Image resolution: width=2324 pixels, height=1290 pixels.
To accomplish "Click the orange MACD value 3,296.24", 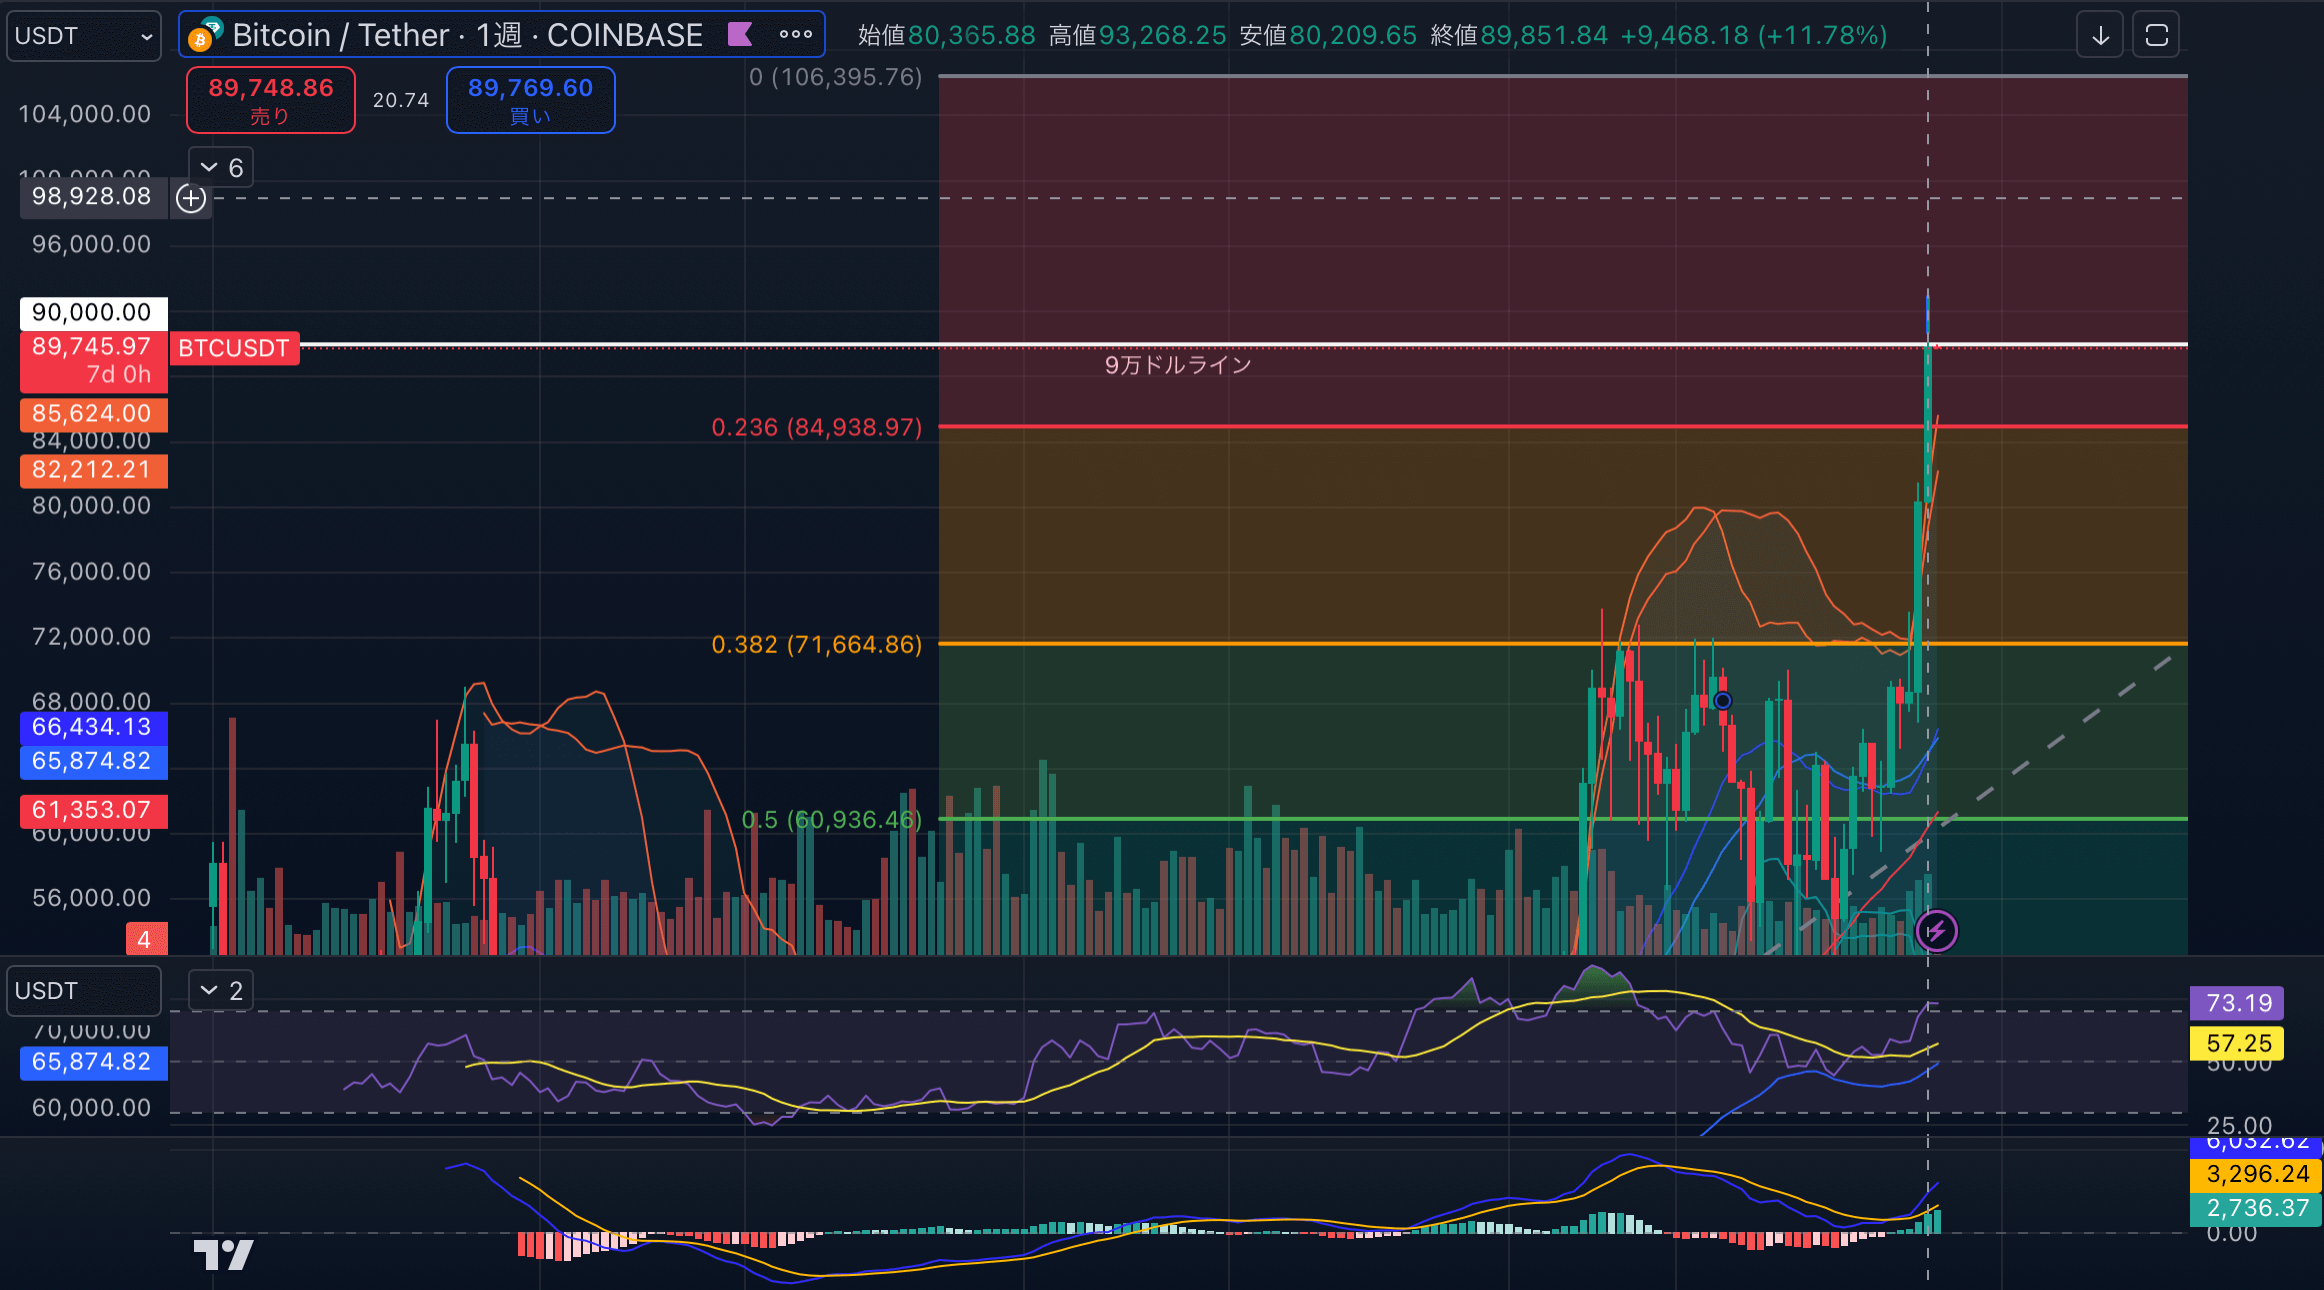I will pos(2256,1174).
